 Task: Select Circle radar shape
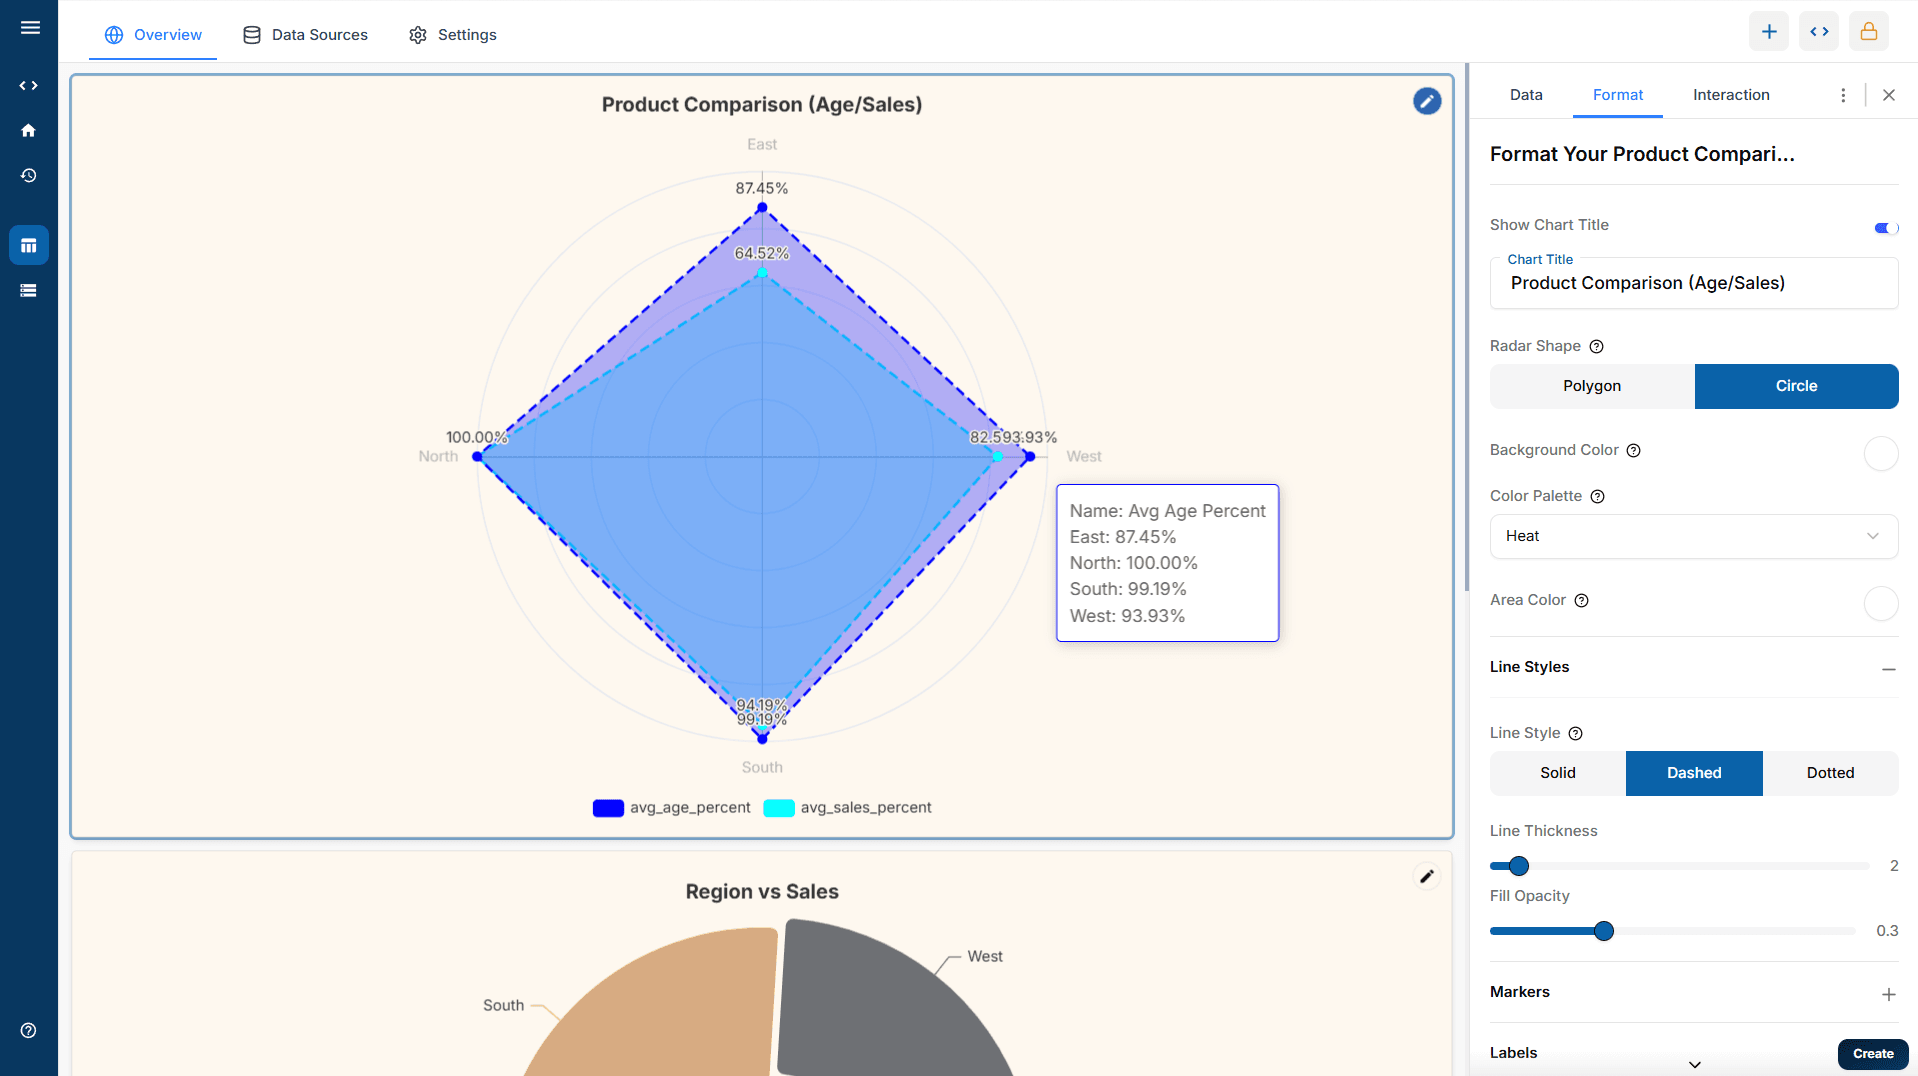(1796, 386)
